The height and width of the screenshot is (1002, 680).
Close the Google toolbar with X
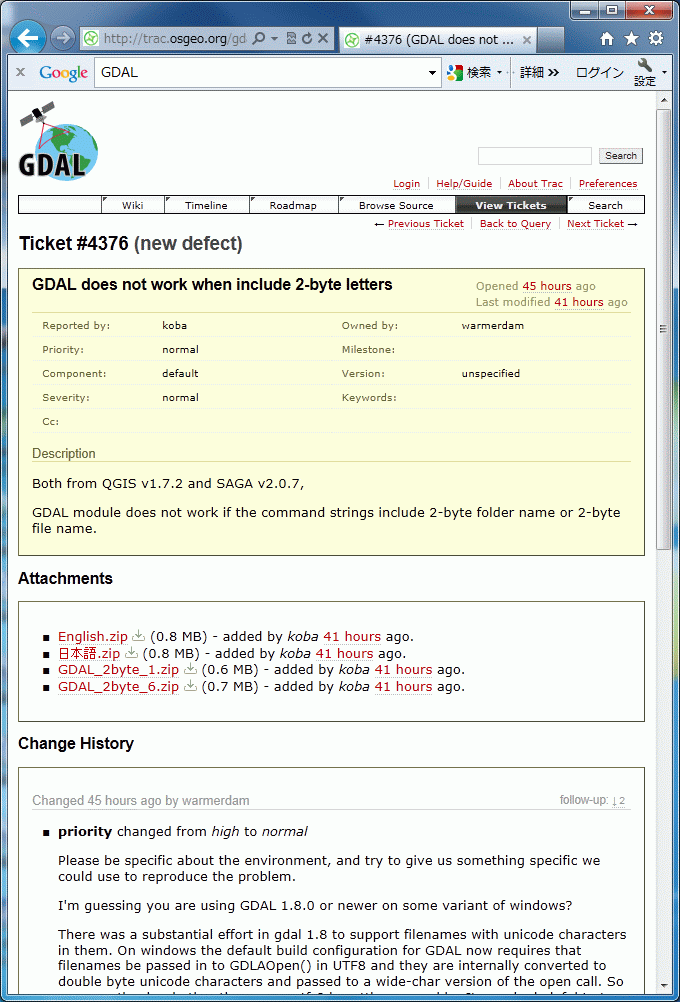point(20,72)
